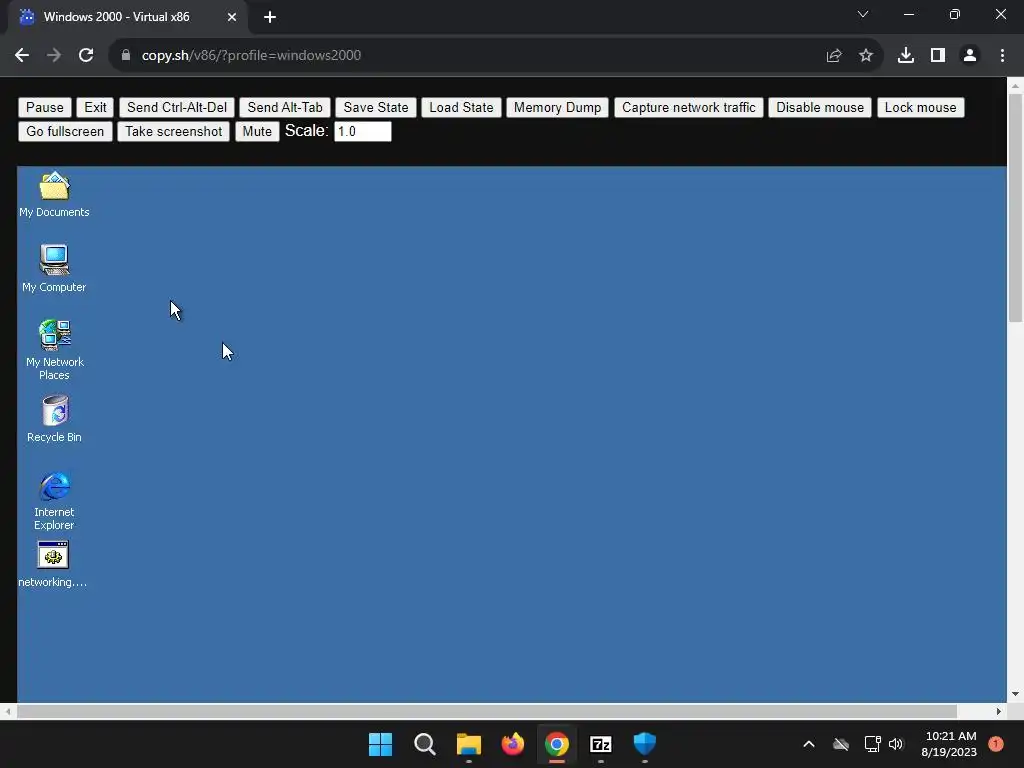Viewport: 1024px width, 768px height.
Task: Click the page vertical scrollbar thumb
Action: (x=1016, y=208)
